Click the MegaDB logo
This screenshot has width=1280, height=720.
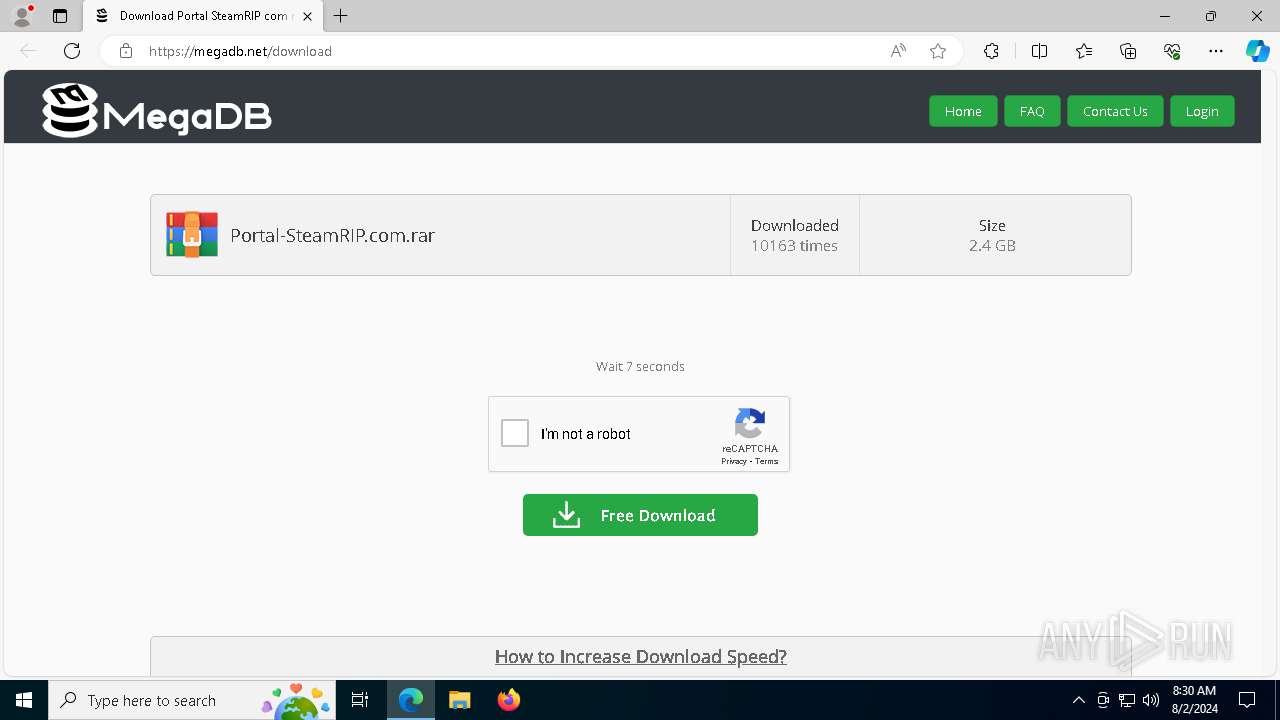tap(157, 110)
